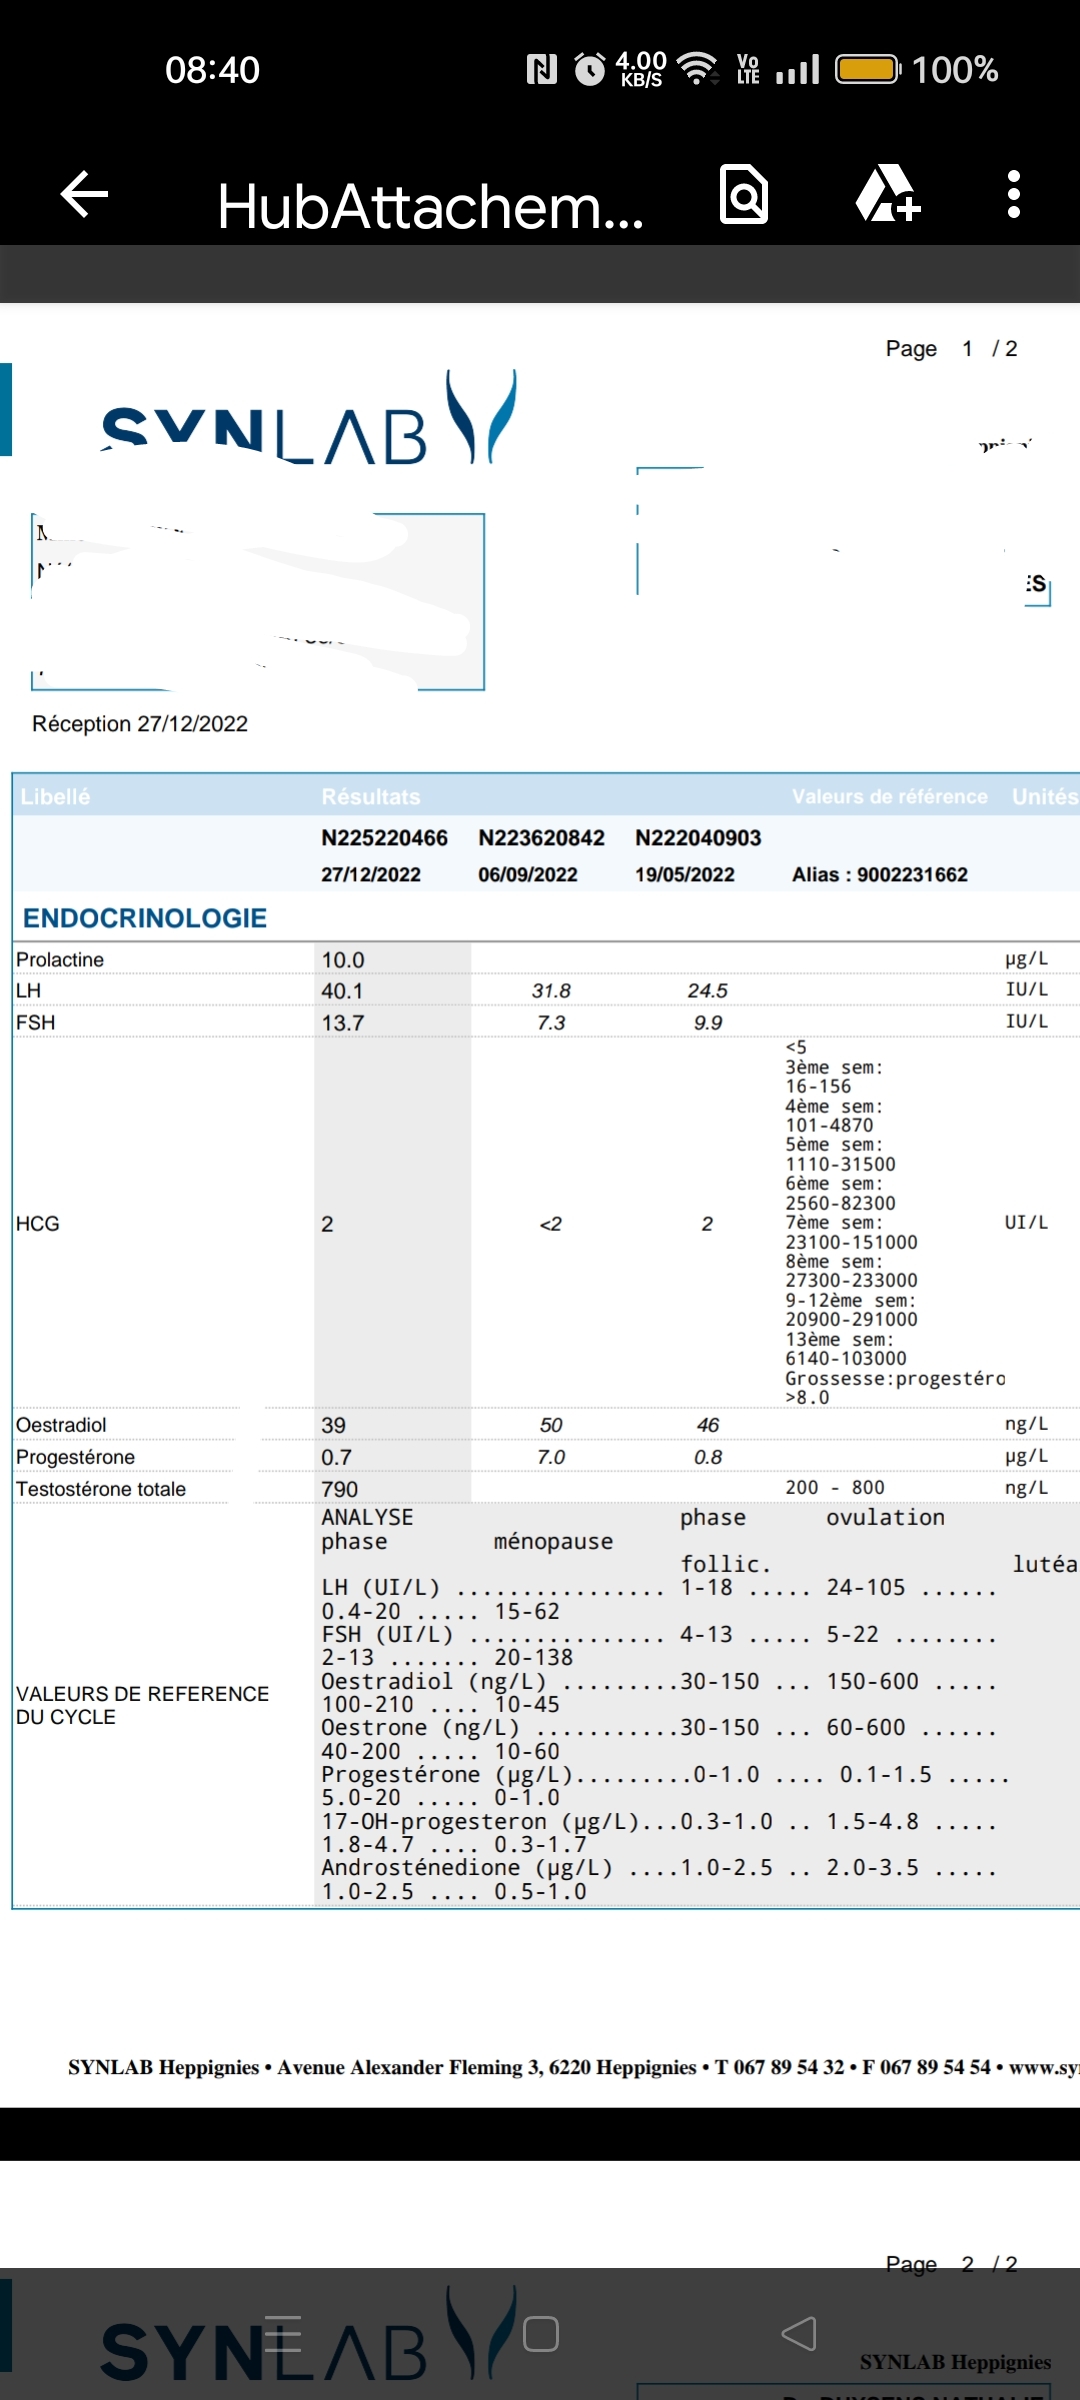The width and height of the screenshot is (1080, 2400).
Task: Tap the NFC status bar icon
Action: coord(541,69)
